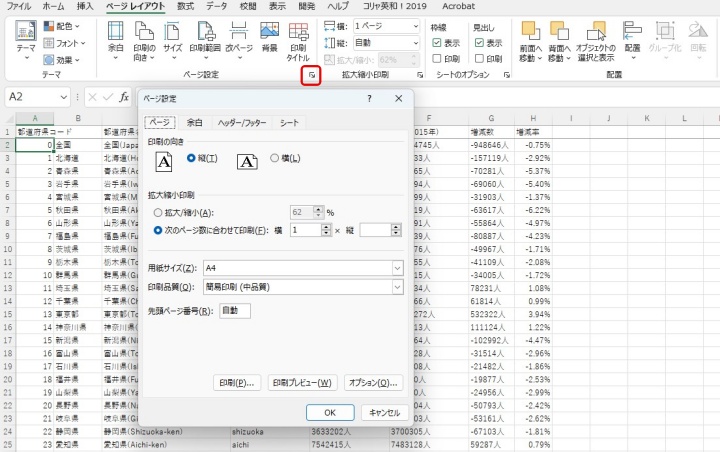Click the 背景 background image icon
The width and height of the screenshot is (720, 452).
click(x=270, y=37)
